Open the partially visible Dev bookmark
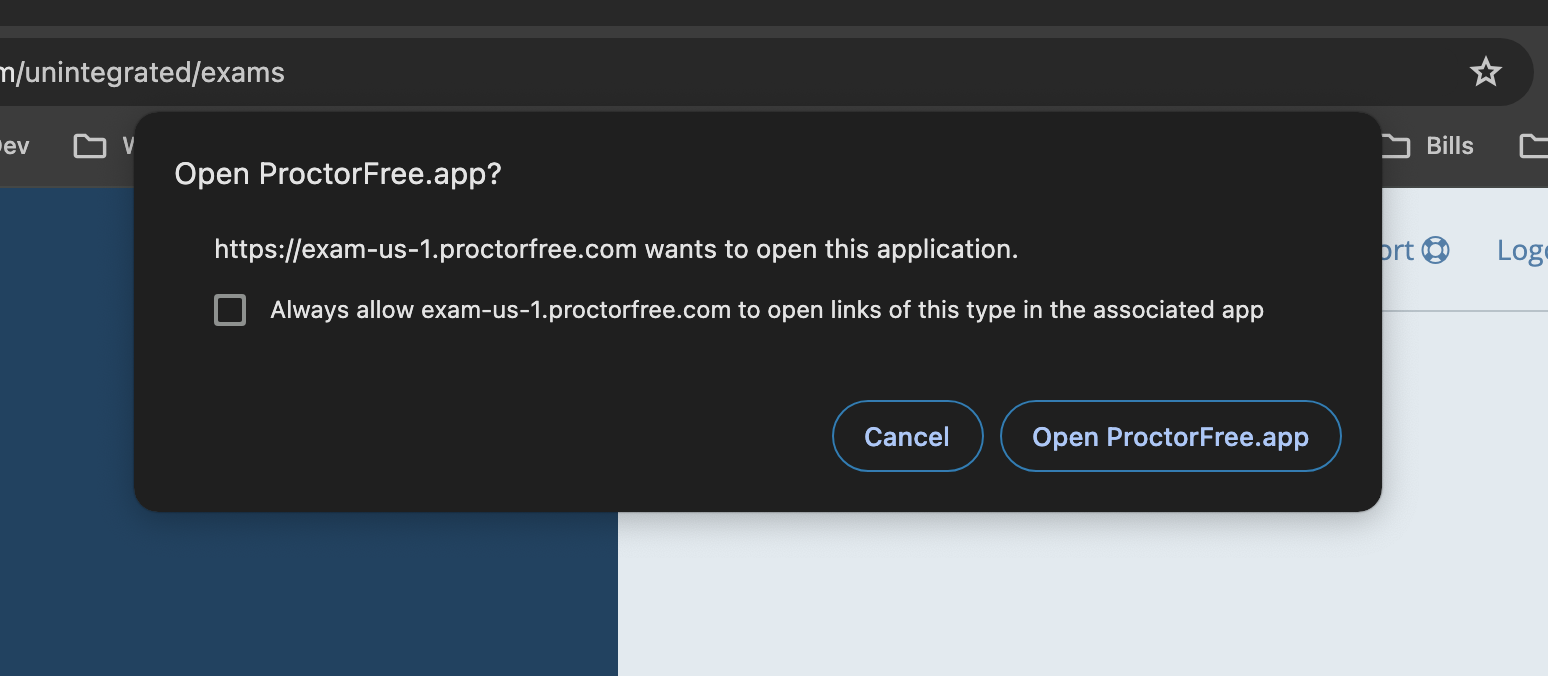 pos(12,146)
